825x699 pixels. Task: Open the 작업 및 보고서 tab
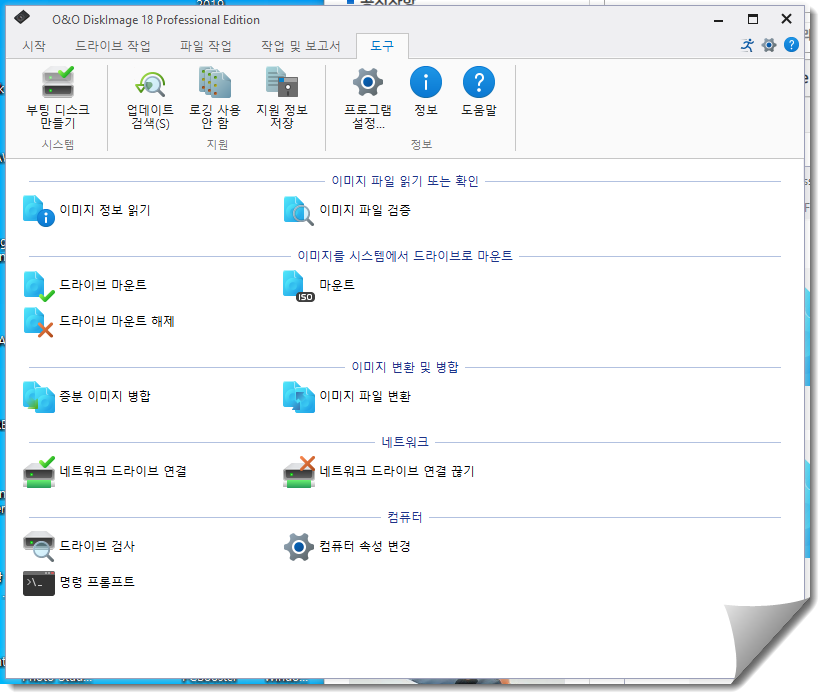coord(300,46)
